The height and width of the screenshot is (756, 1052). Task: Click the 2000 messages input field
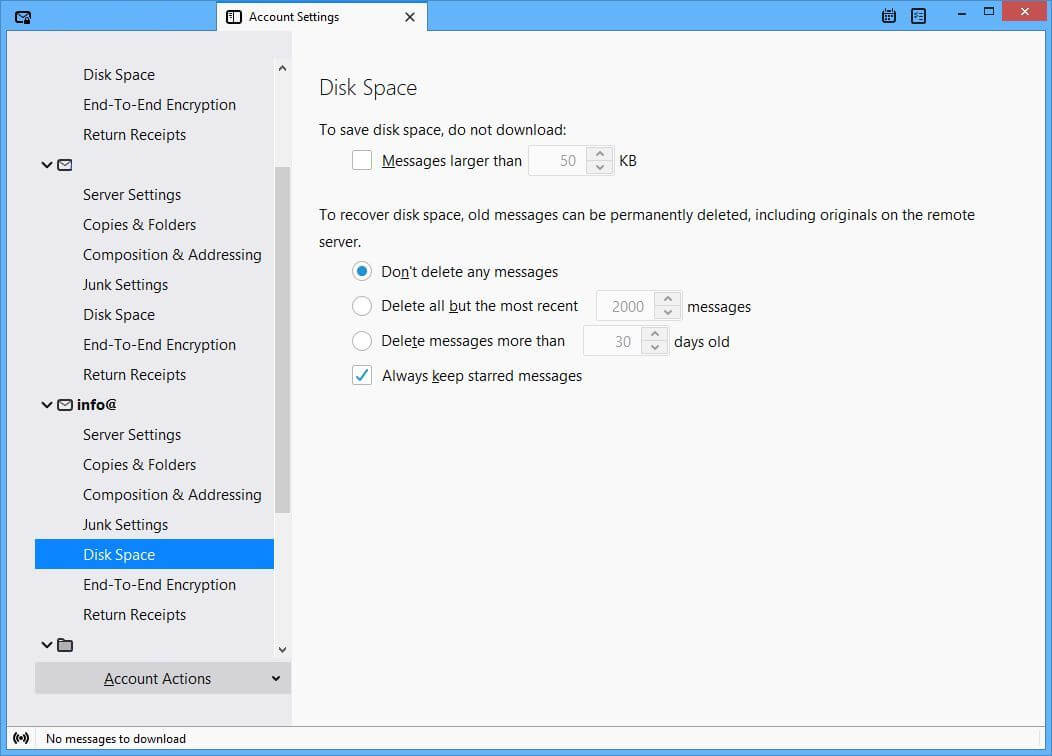pos(626,306)
